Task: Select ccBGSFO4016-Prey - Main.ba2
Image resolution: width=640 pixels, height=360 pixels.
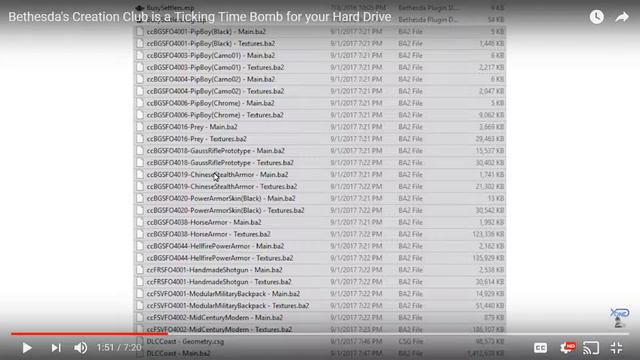Action: (x=192, y=127)
